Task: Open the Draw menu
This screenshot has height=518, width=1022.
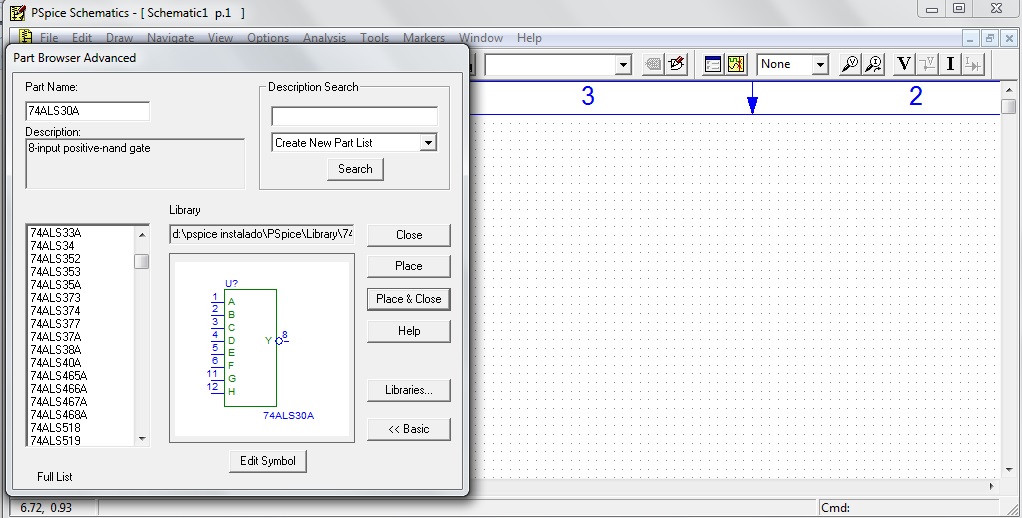Action: [119, 38]
